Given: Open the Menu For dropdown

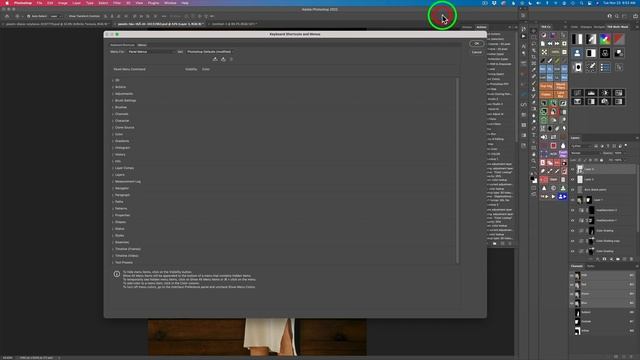Looking at the screenshot, I should pyautogui.click(x=150, y=52).
